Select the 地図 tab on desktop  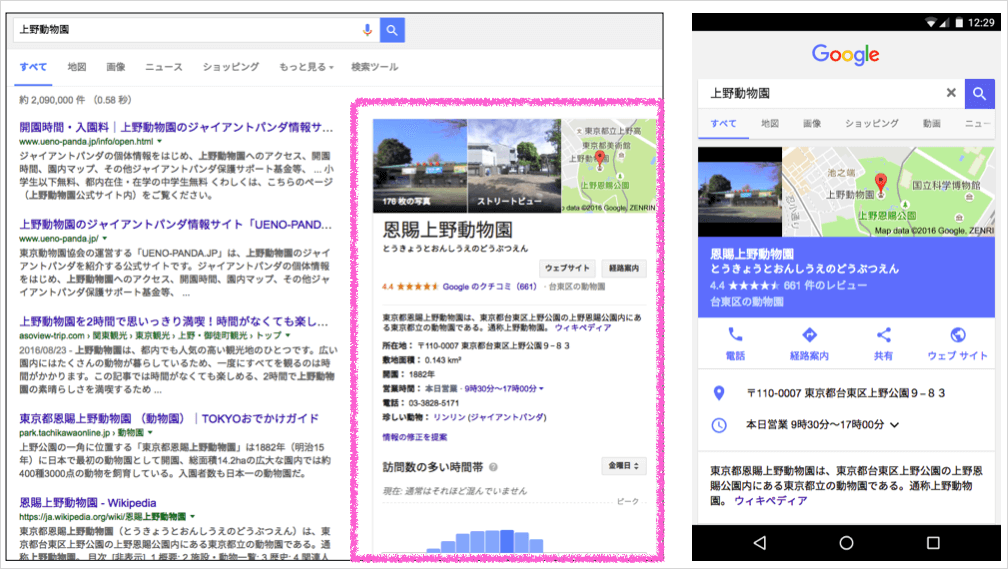[77, 67]
